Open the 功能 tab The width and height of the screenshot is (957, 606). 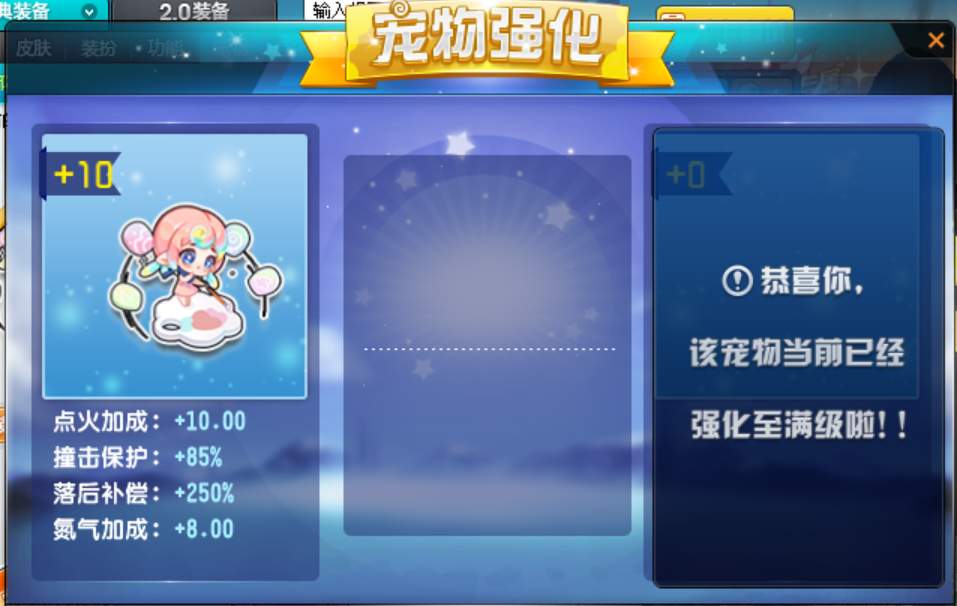pos(165,48)
